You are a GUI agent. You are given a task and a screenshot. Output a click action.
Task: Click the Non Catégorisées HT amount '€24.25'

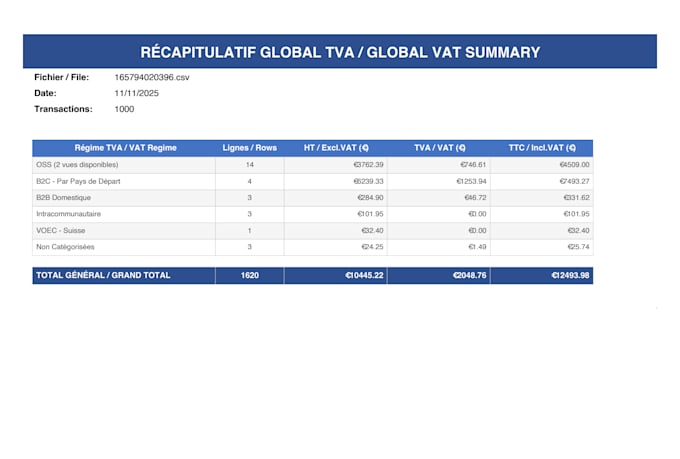point(373,247)
